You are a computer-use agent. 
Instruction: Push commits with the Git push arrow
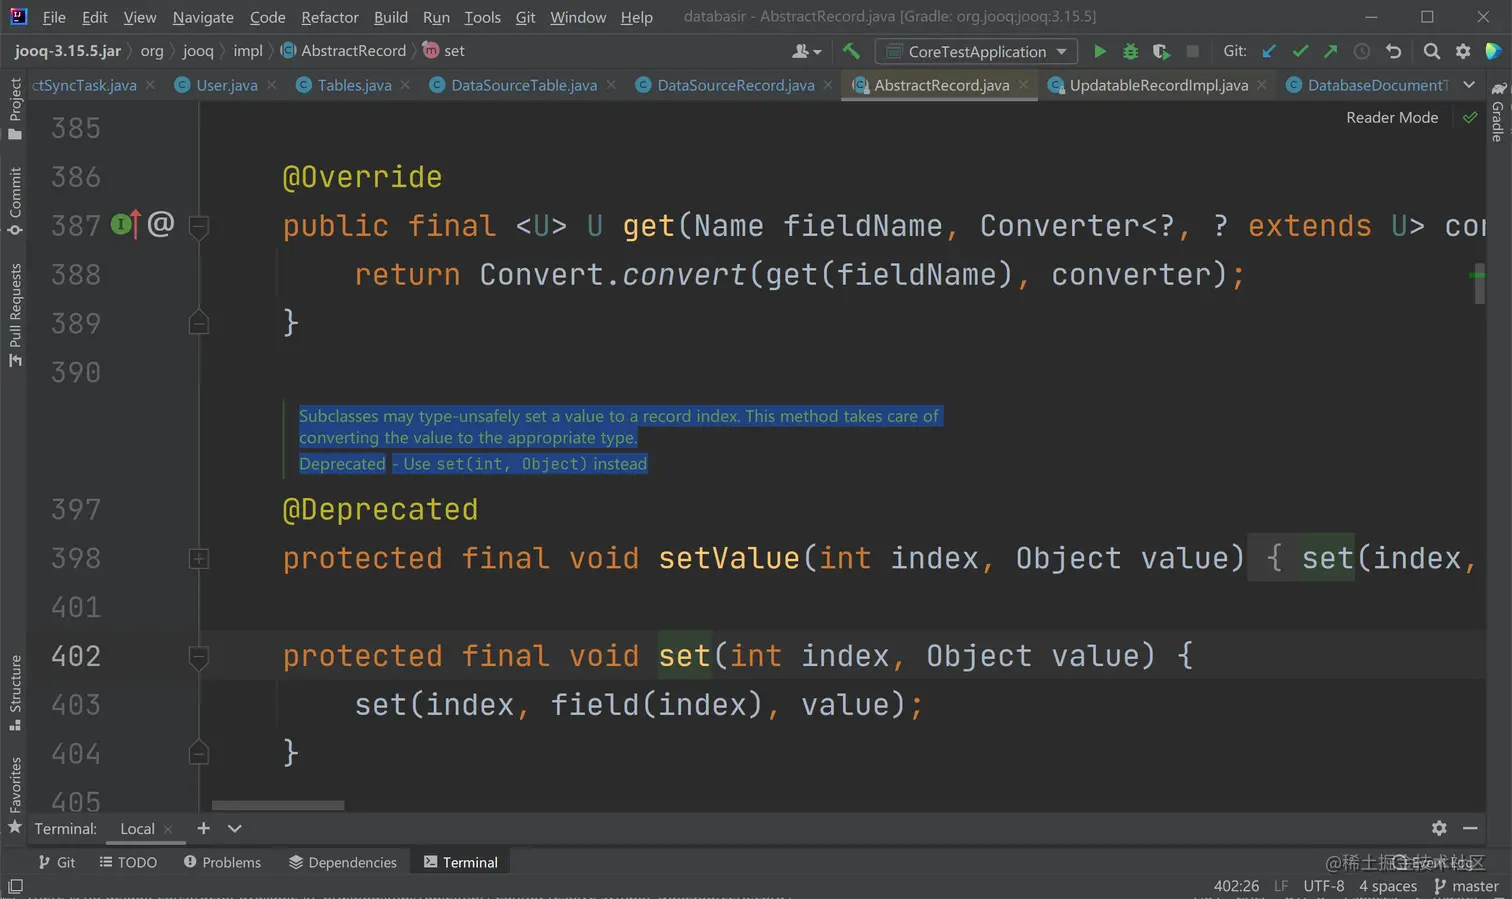click(x=1330, y=51)
